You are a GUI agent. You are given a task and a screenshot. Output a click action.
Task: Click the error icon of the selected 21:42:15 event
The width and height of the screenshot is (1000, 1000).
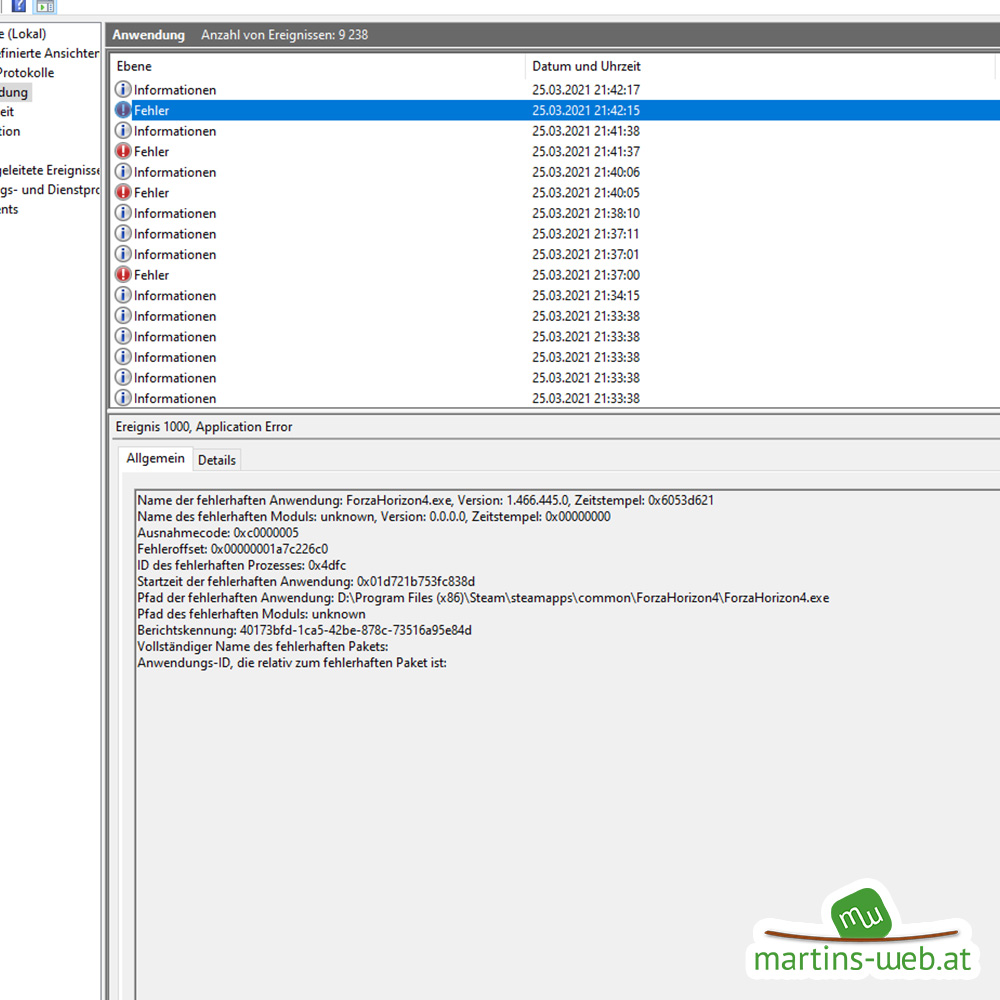click(x=123, y=110)
